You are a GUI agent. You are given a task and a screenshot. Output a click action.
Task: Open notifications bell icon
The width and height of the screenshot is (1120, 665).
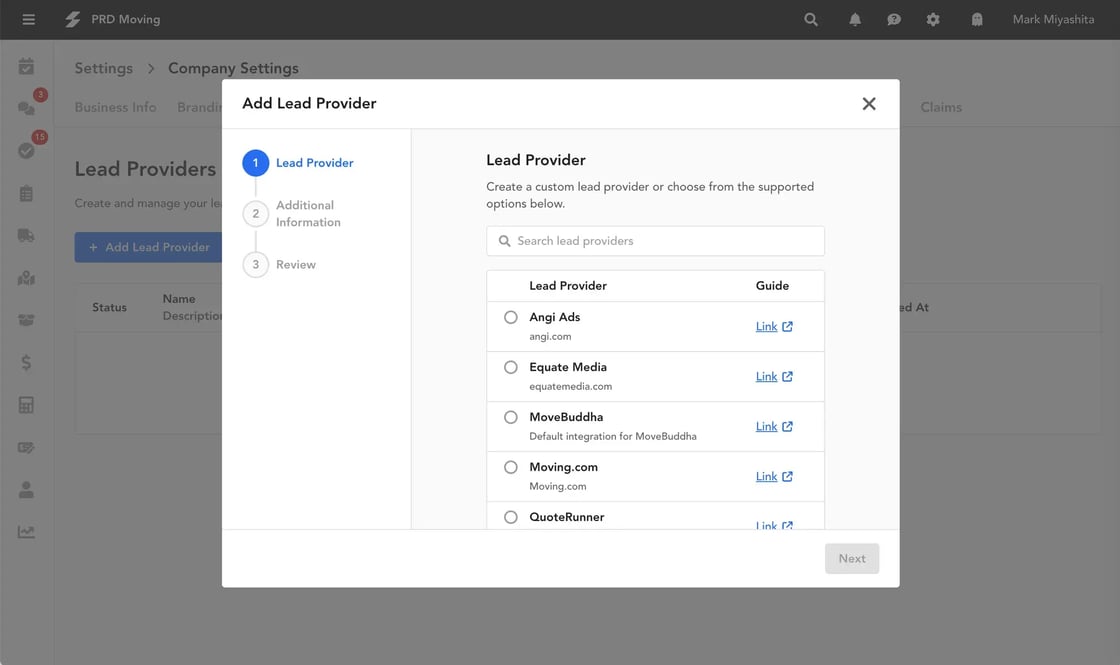coord(855,19)
